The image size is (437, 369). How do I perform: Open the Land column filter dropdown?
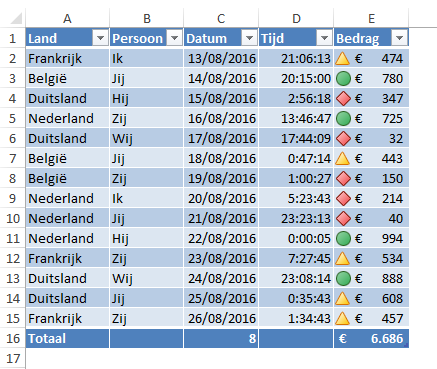(100, 38)
